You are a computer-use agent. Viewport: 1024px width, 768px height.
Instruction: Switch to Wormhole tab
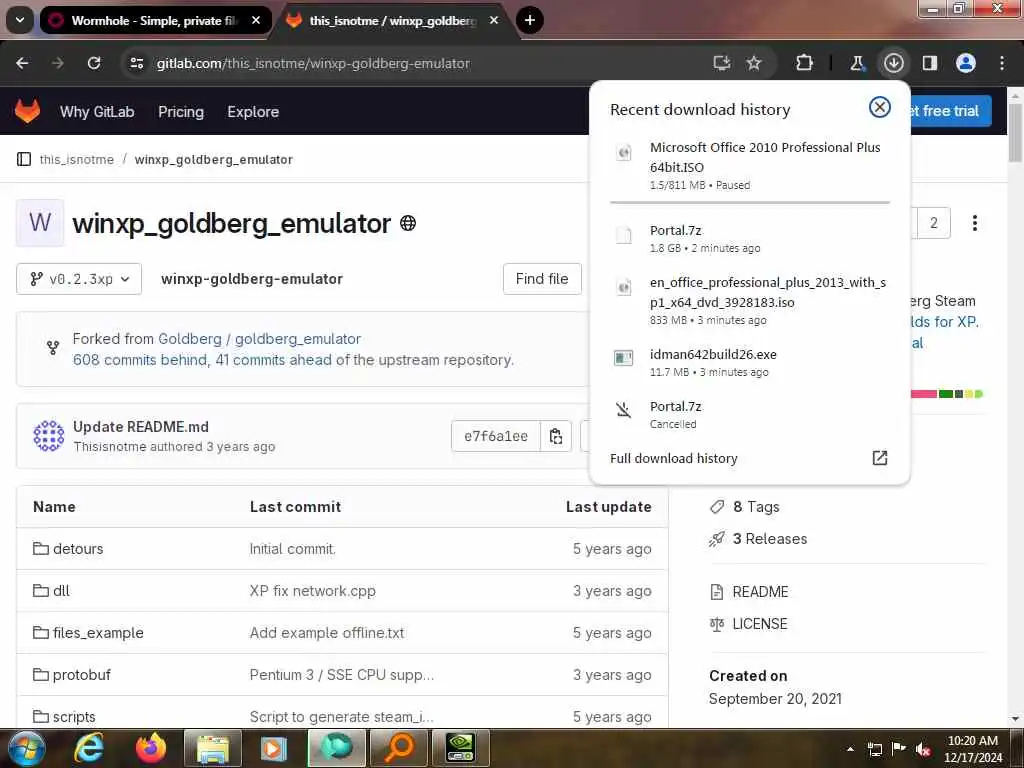point(153,20)
